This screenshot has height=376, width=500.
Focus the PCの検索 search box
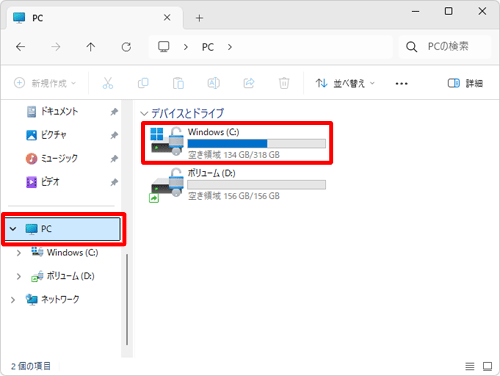click(445, 47)
